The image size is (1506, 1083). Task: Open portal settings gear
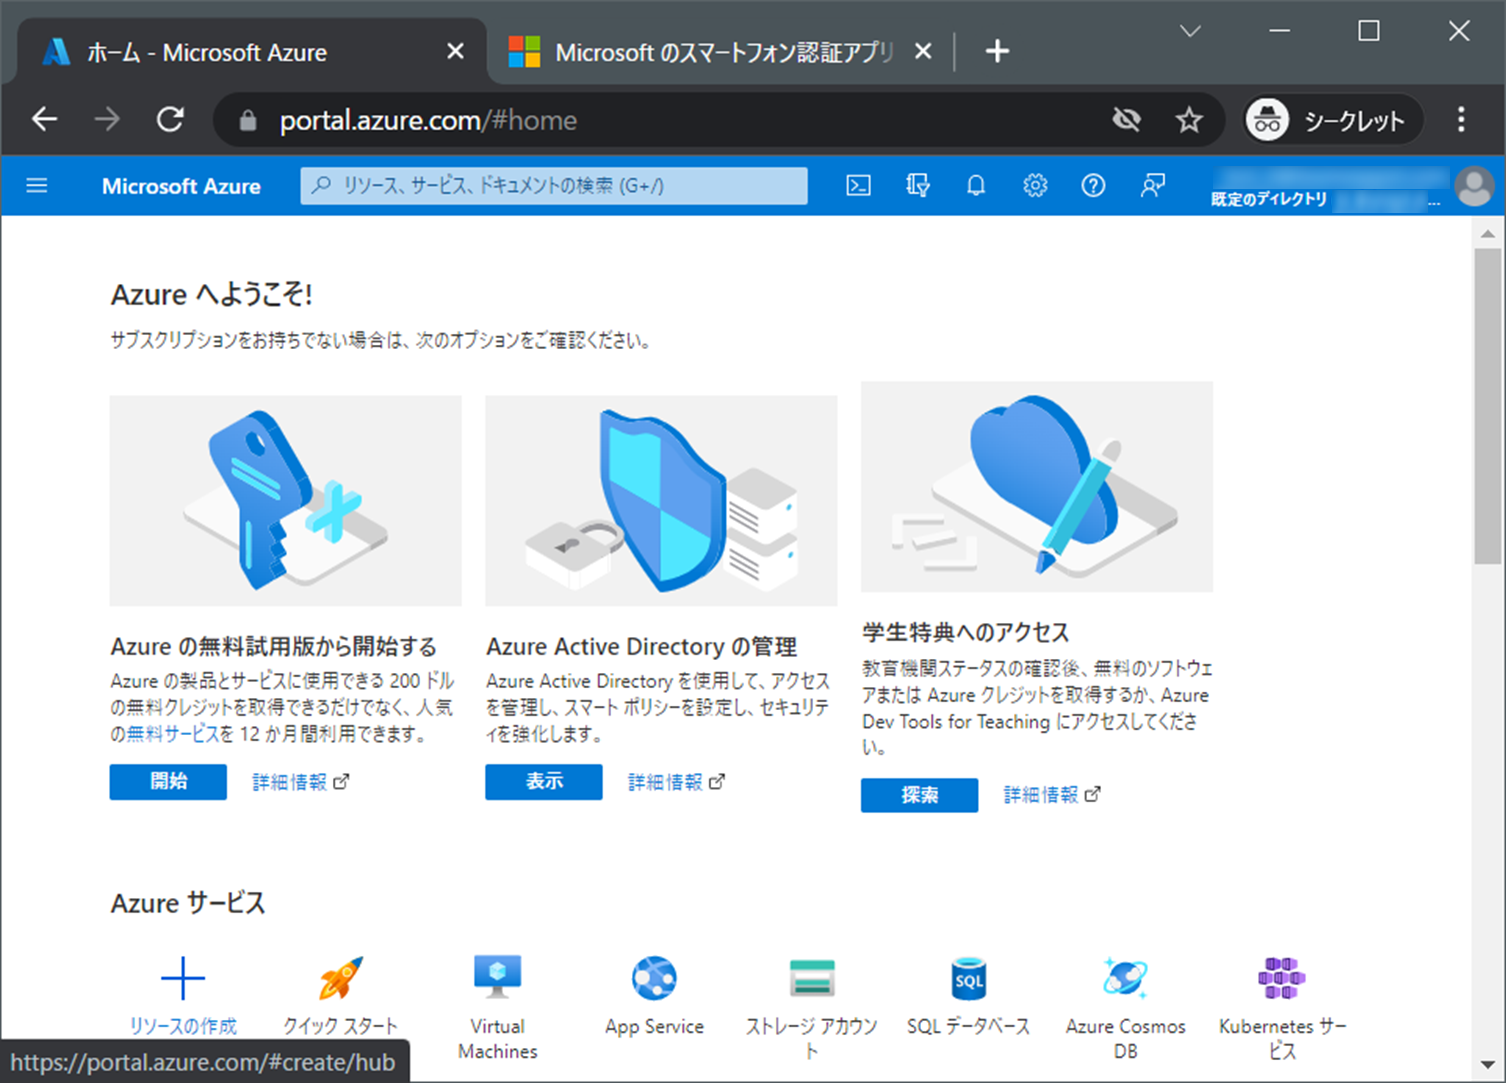[x=1035, y=185]
